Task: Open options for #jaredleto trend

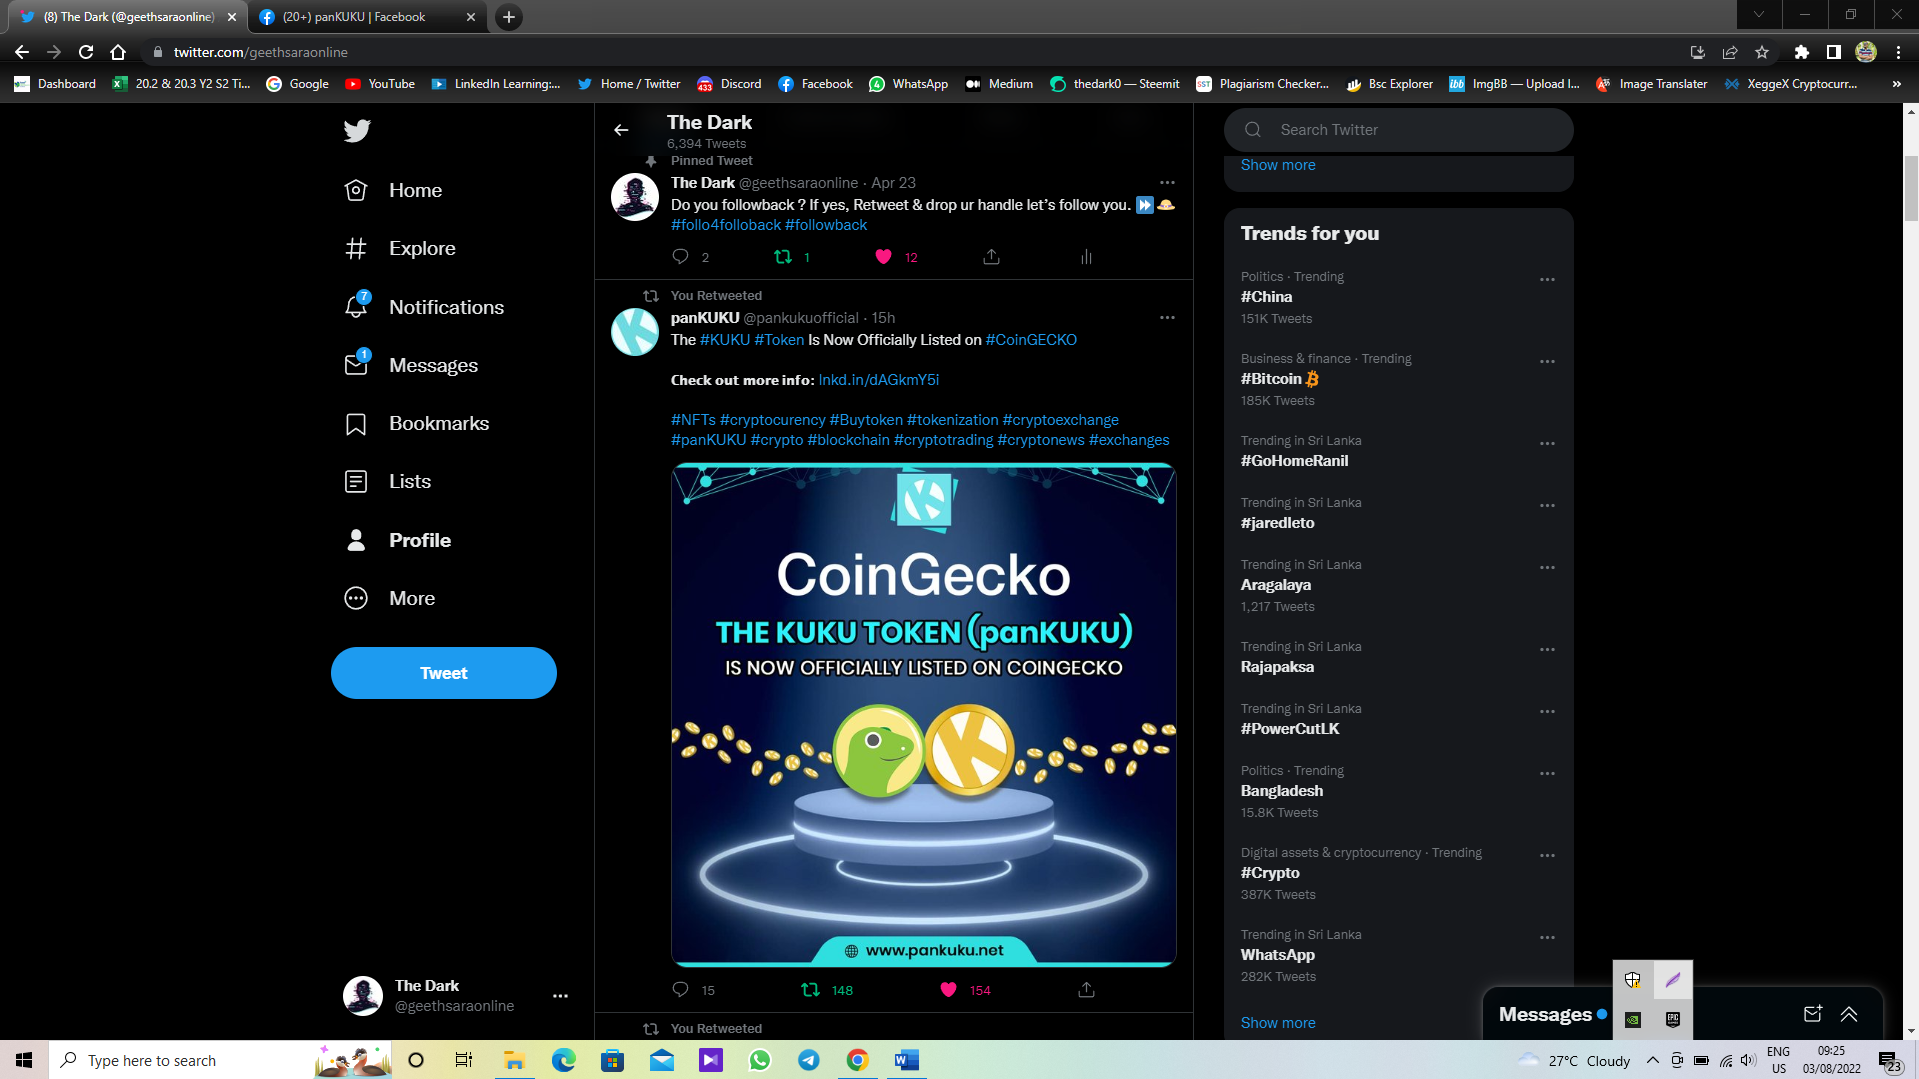Action: click(1547, 506)
